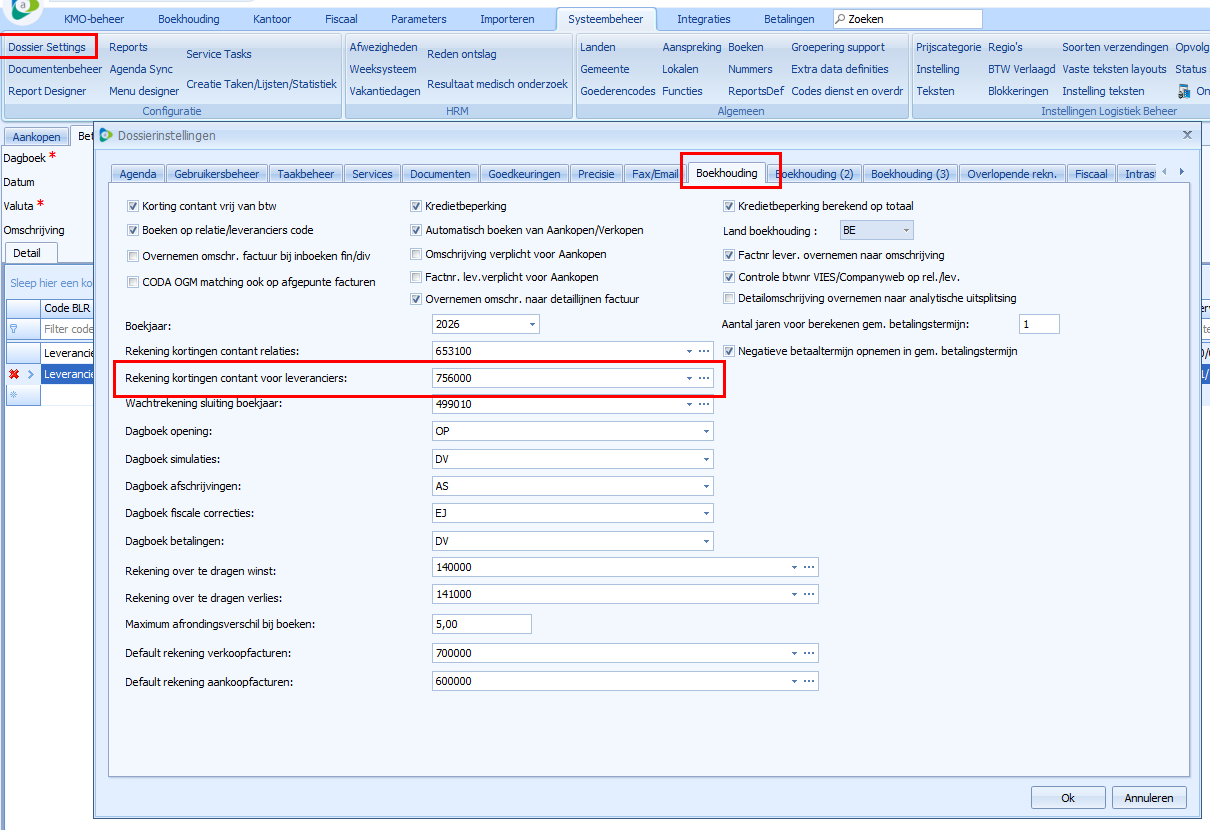Open the Overlopende rekn. tab

[1012, 174]
